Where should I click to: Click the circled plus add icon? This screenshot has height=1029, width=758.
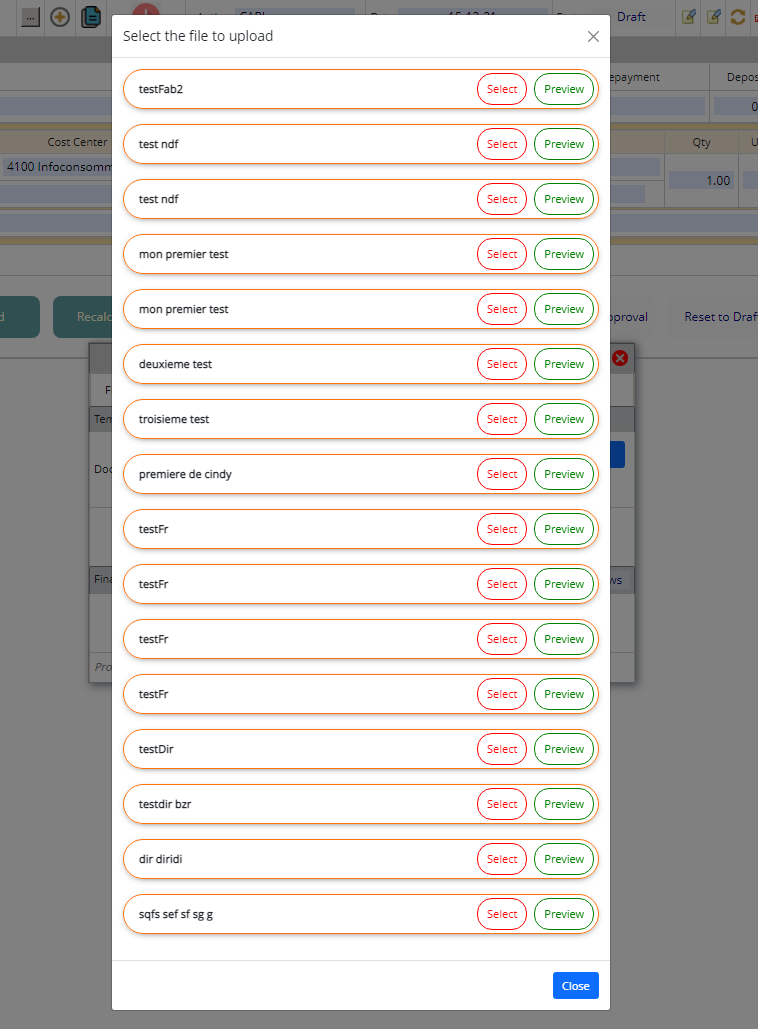60,17
